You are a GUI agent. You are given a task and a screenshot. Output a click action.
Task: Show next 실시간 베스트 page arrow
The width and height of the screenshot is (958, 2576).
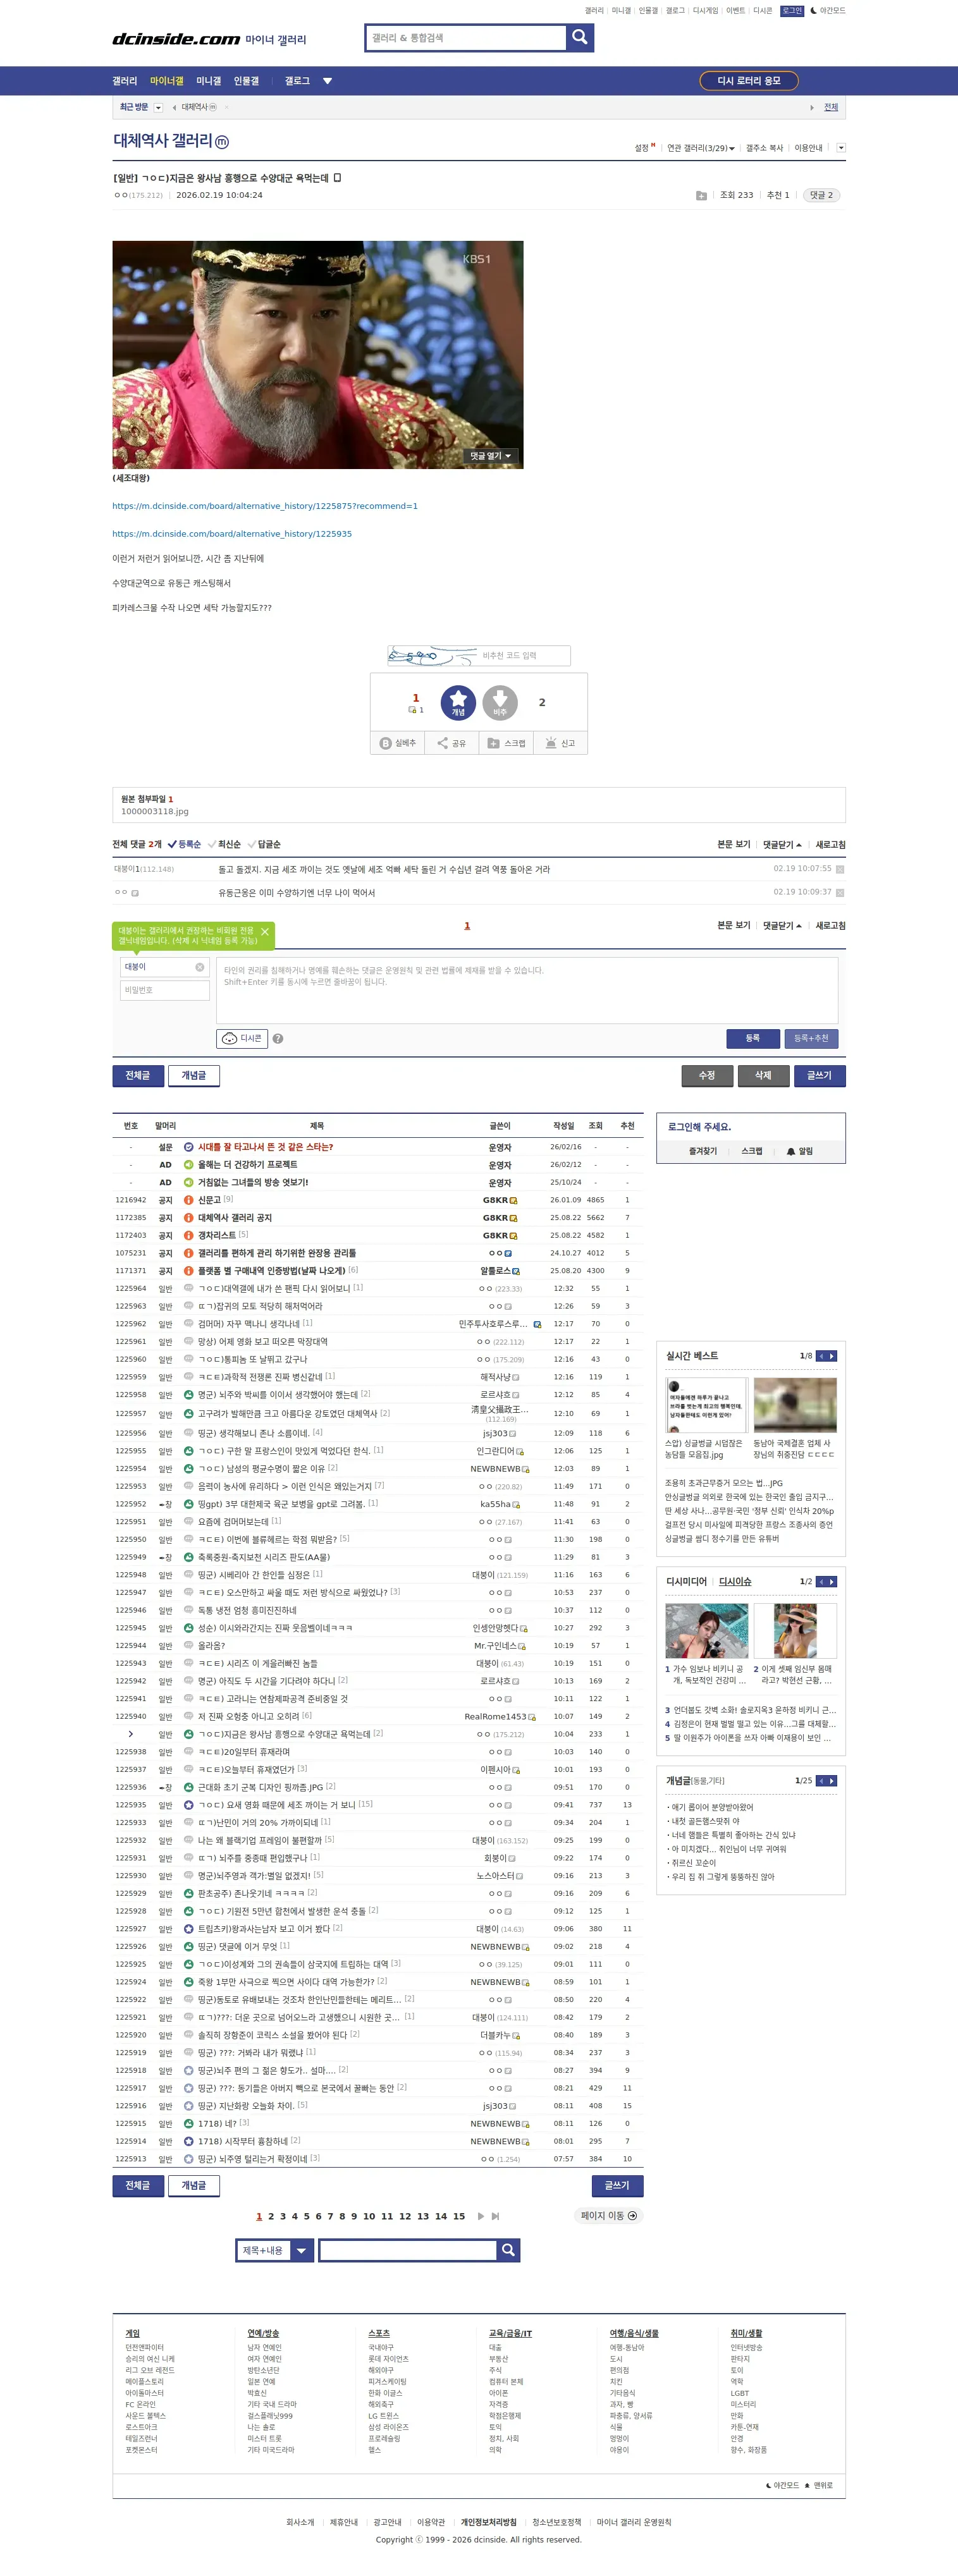[x=832, y=1356]
